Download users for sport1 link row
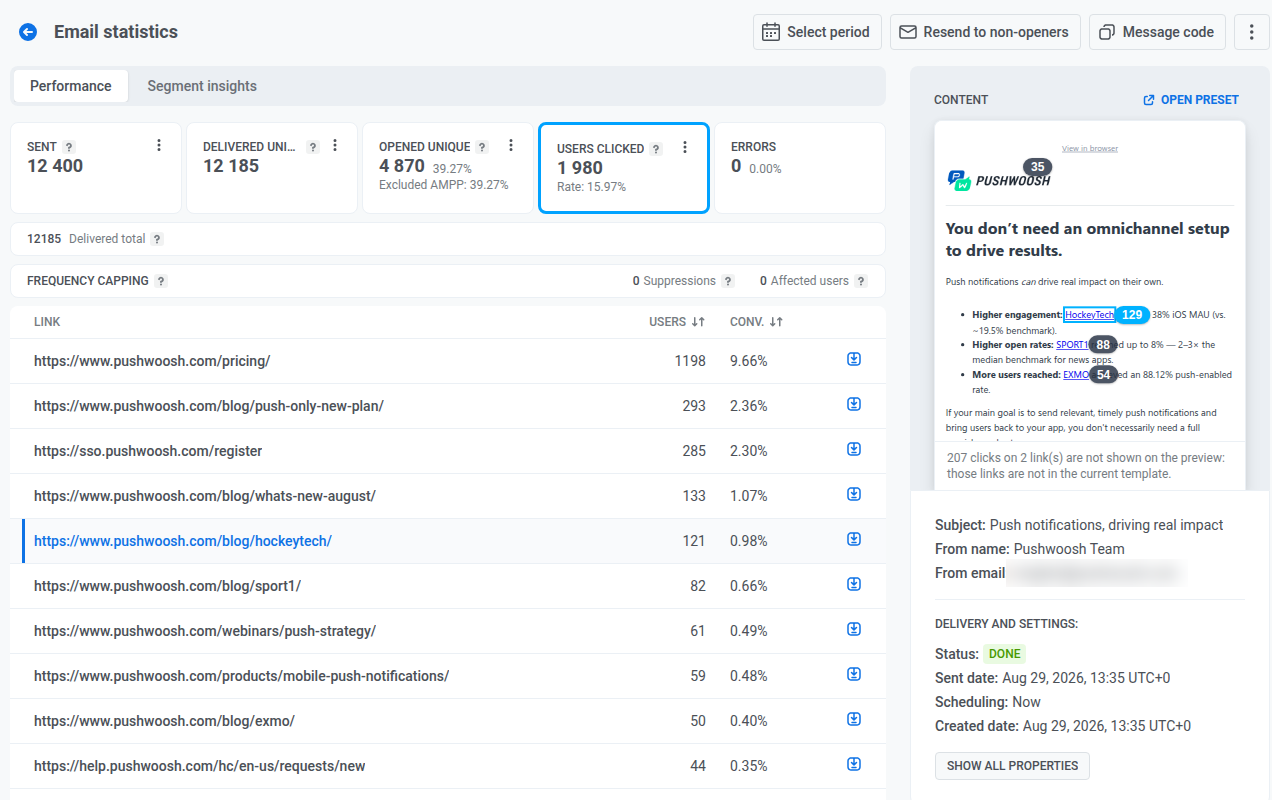The width and height of the screenshot is (1272, 800). (x=854, y=585)
